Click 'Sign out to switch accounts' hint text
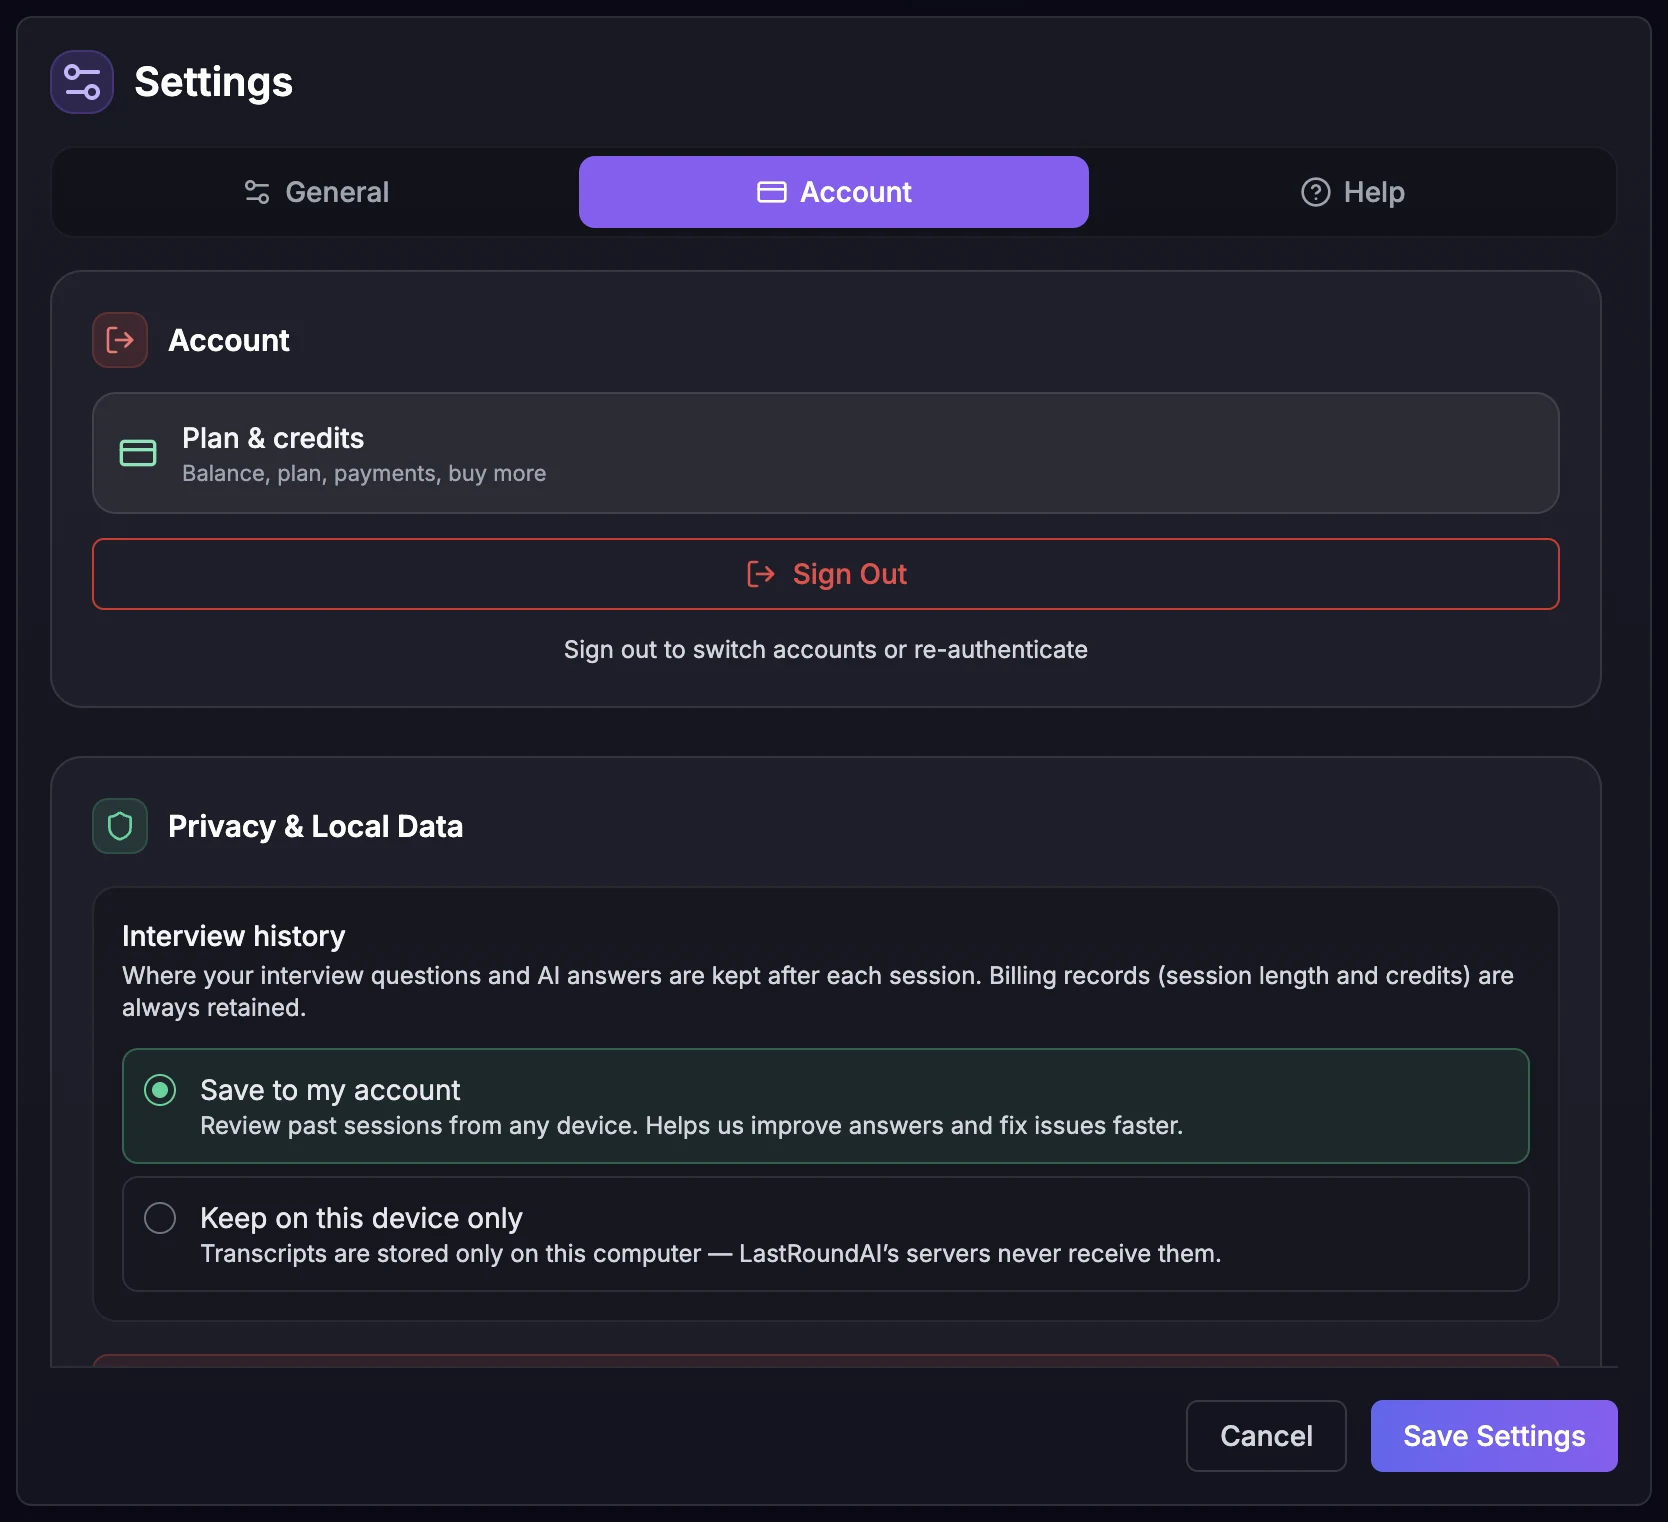The width and height of the screenshot is (1668, 1522). (826, 650)
